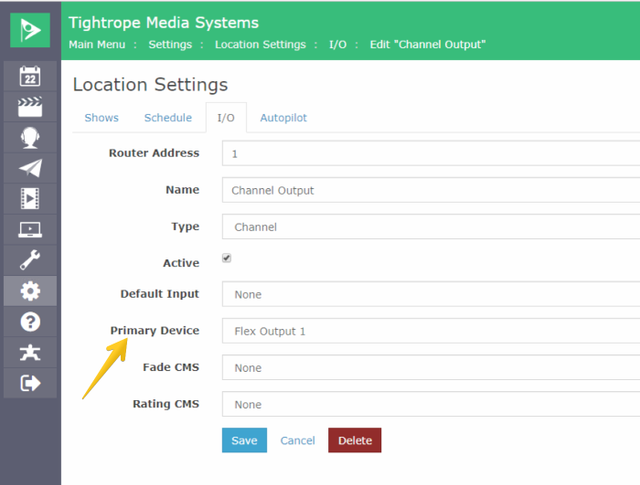This screenshot has height=485, width=640.
Task: Click the Cancel link
Action: point(298,441)
